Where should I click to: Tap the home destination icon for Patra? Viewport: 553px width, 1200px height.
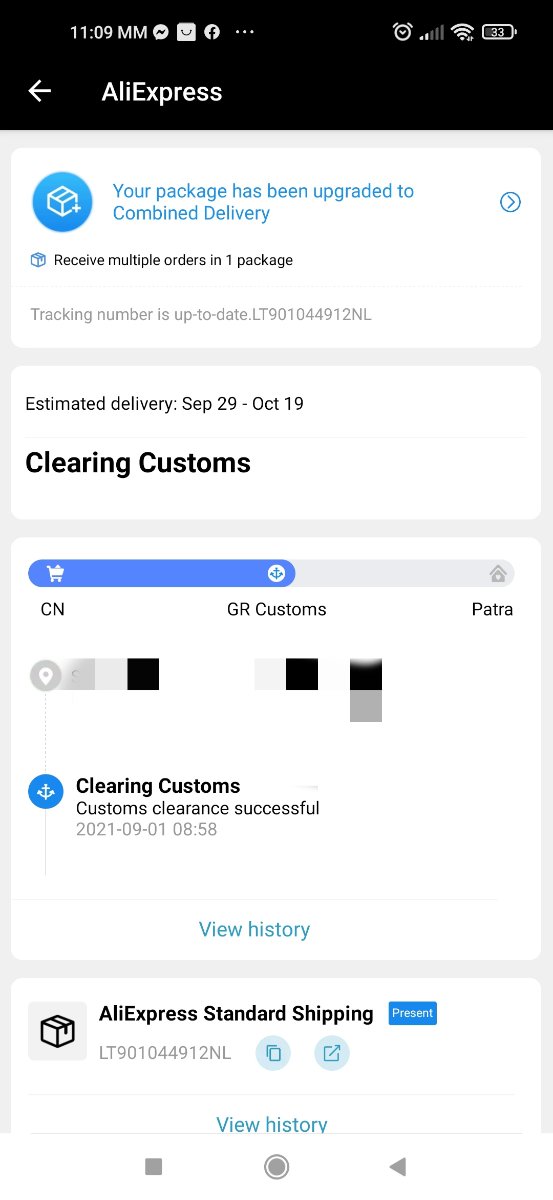coord(498,573)
